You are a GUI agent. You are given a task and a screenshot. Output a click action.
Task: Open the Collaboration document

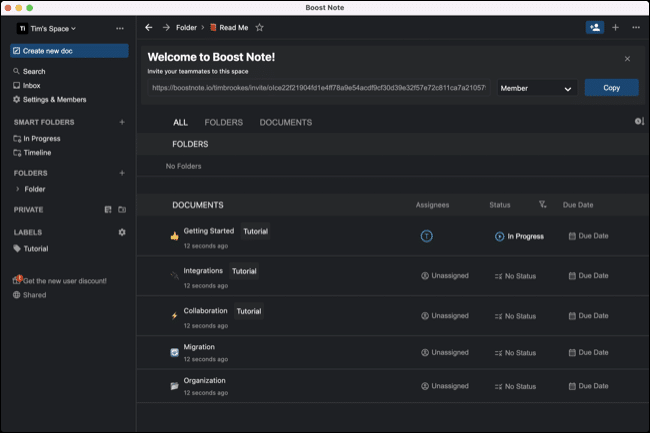[x=205, y=311]
